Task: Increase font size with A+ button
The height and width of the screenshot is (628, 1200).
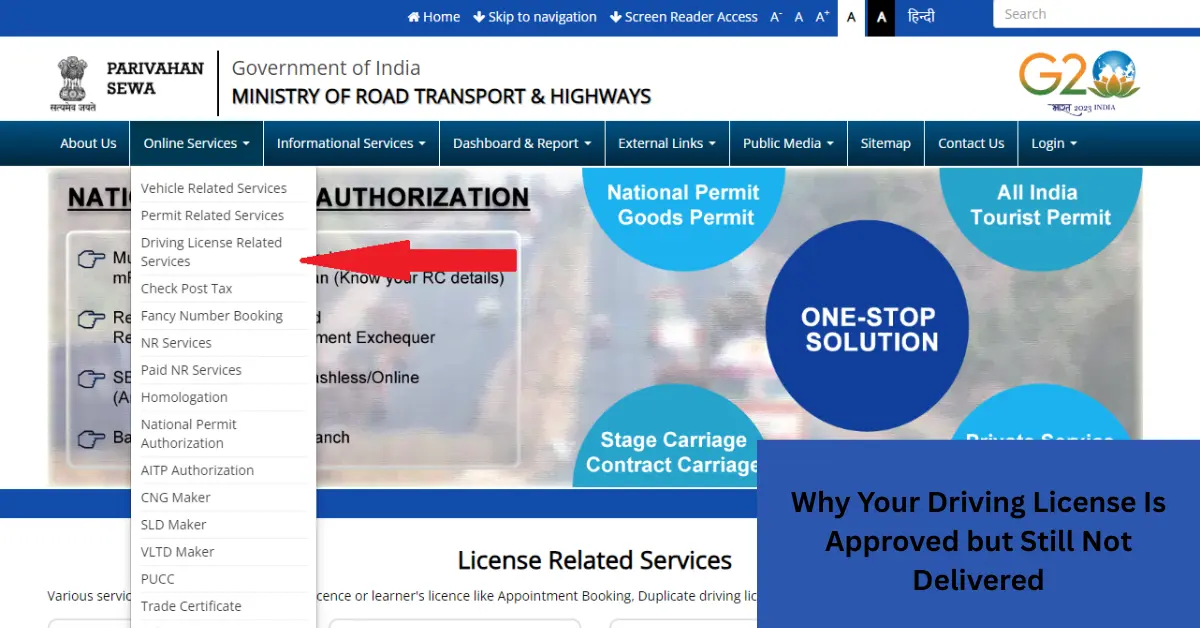Action: pos(823,17)
